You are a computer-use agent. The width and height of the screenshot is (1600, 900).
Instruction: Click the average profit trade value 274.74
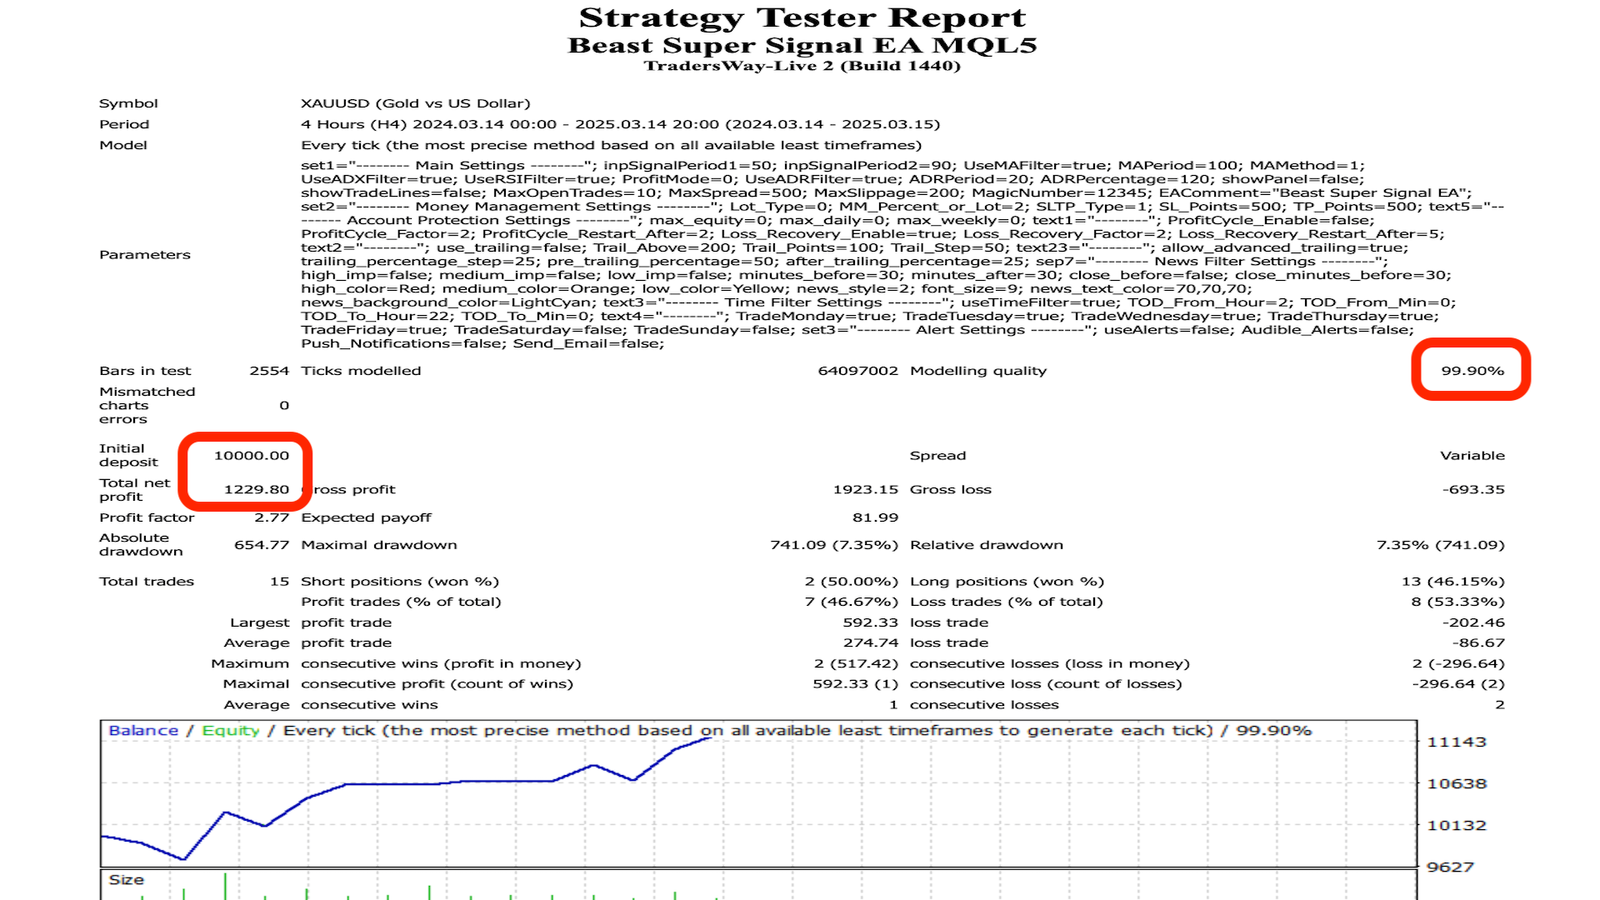(x=871, y=643)
